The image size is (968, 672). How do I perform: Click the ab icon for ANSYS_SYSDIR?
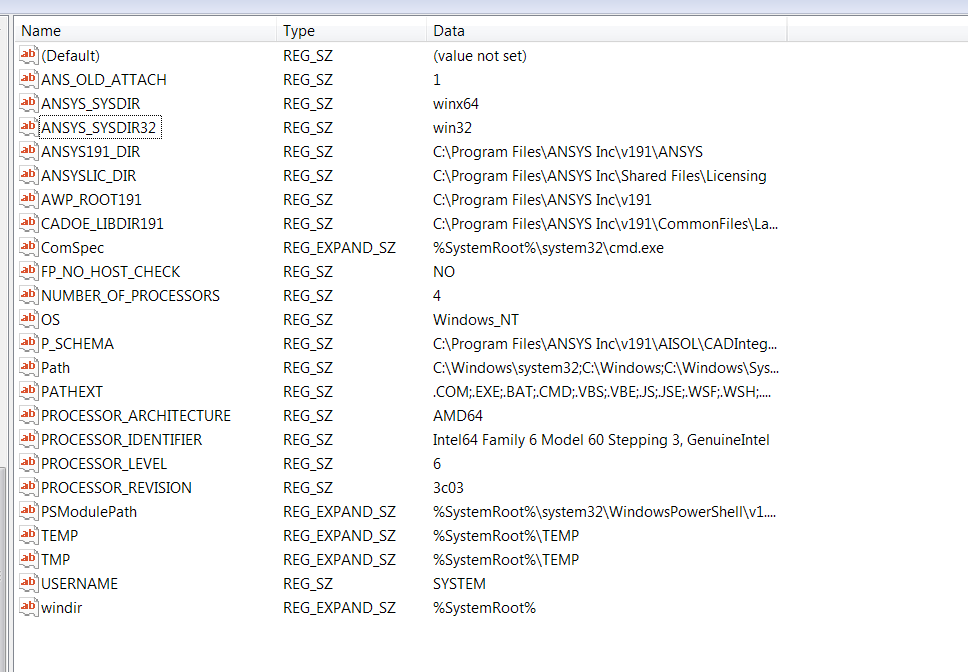pos(28,104)
